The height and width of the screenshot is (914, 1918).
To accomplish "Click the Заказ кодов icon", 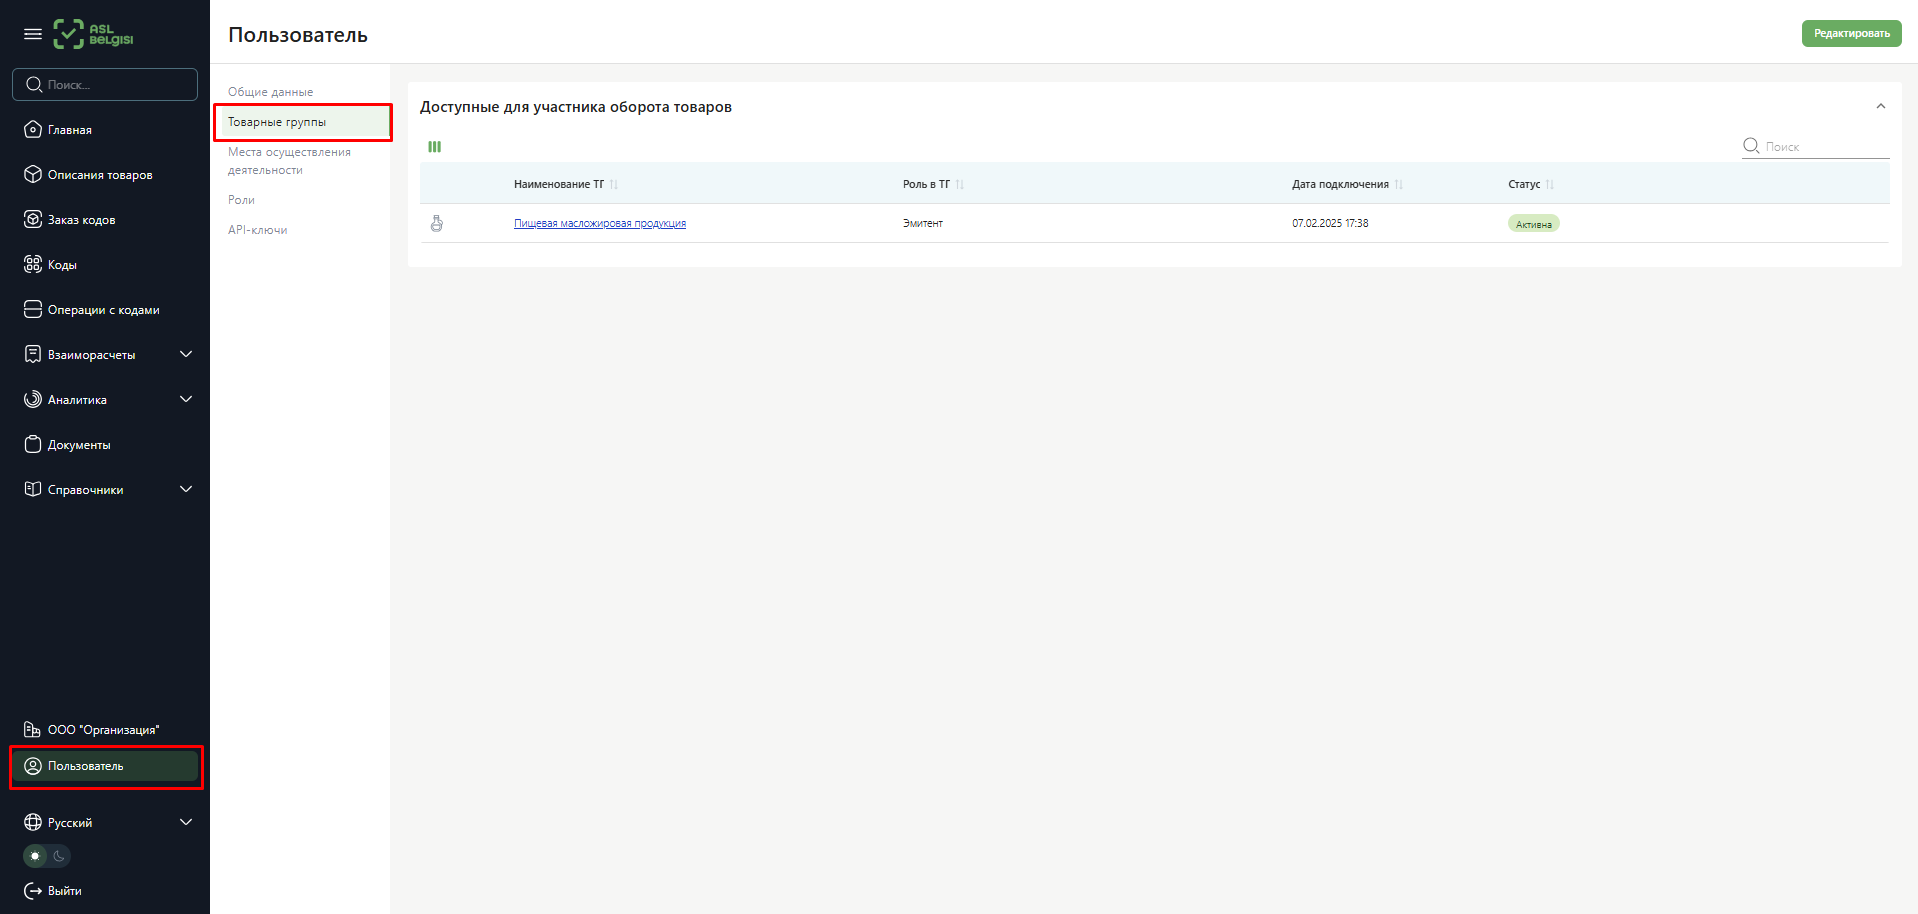I will [33, 219].
